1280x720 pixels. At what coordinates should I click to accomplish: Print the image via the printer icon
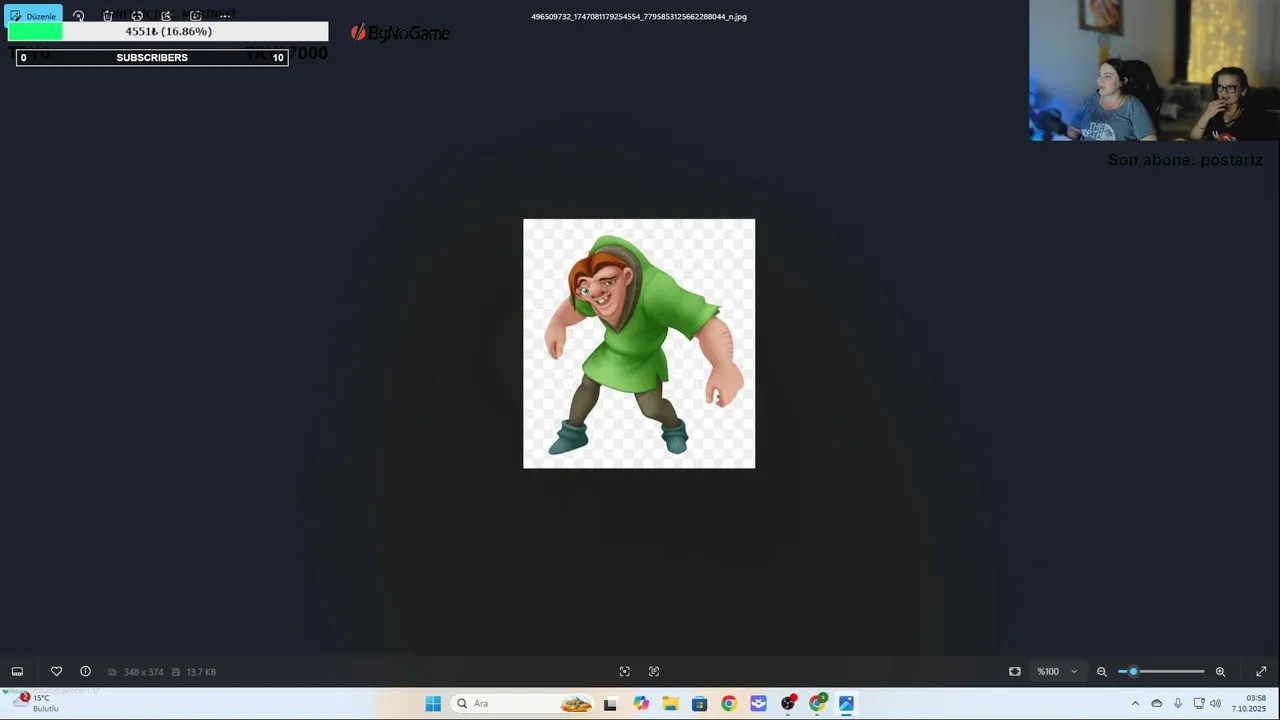coord(137,16)
